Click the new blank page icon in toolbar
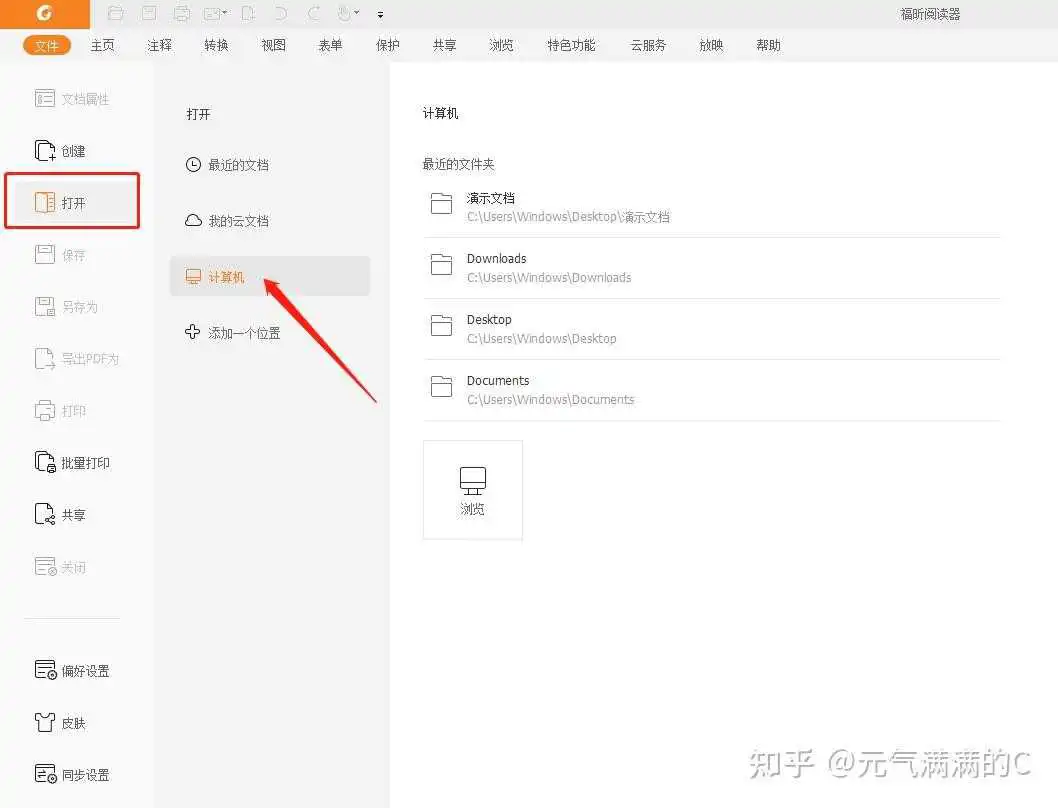This screenshot has height=808, width=1058. [x=248, y=13]
